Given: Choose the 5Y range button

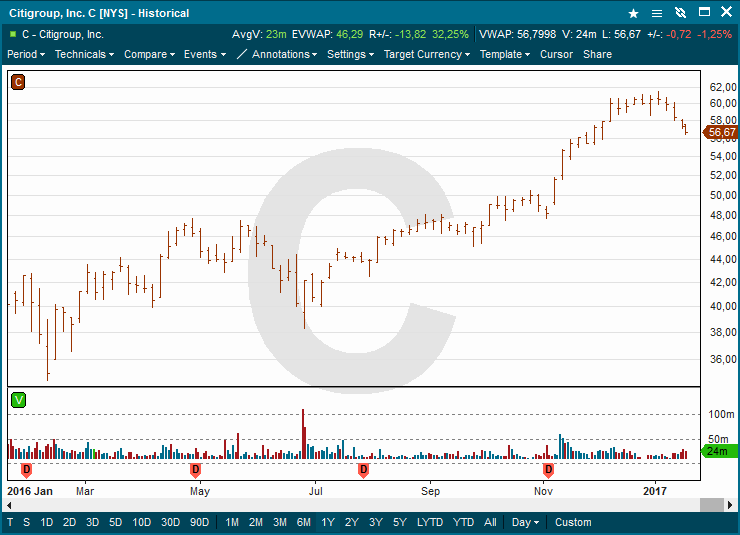Looking at the screenshot, I should [400, 522].
